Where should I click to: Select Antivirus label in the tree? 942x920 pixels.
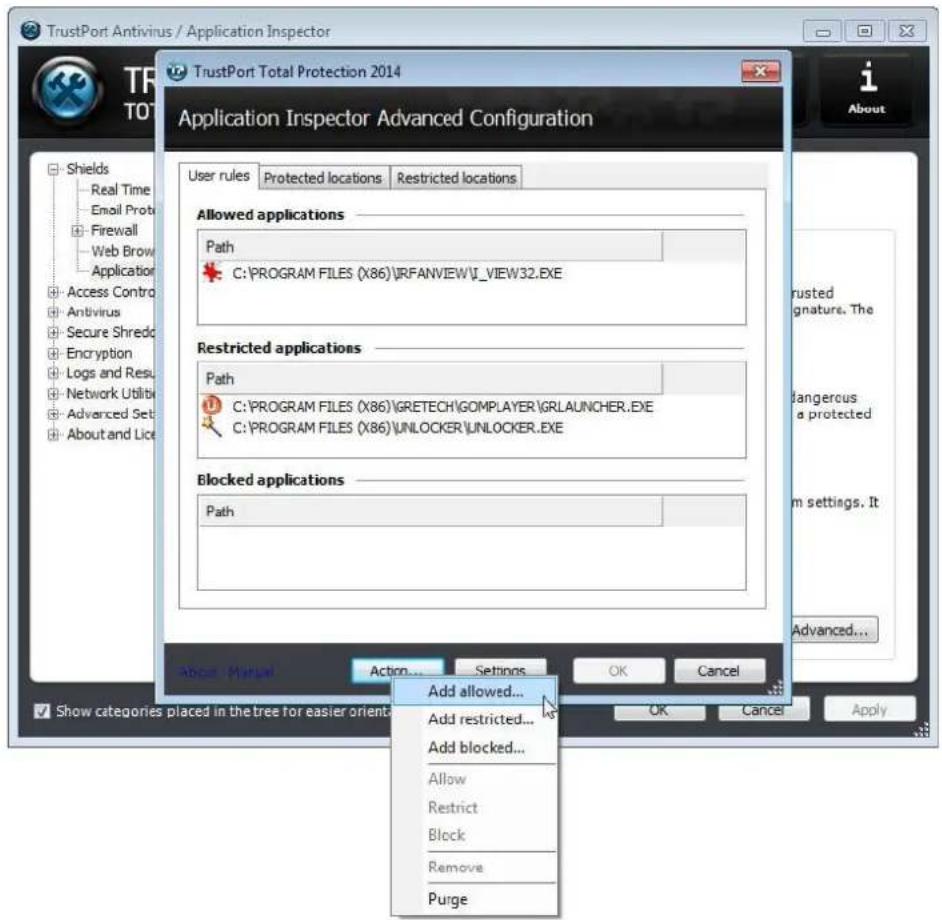tap(94, 312)
